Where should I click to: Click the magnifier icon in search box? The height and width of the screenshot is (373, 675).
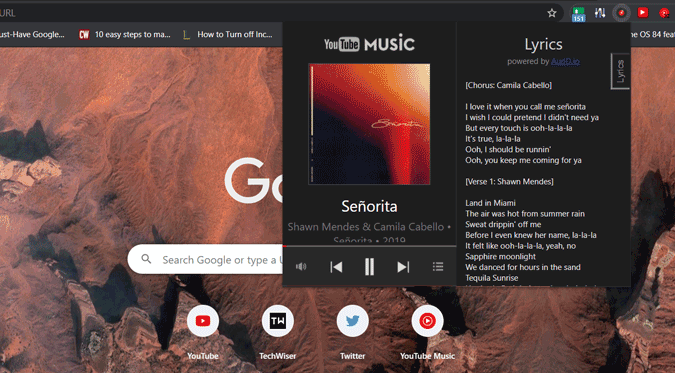point(146,259)
